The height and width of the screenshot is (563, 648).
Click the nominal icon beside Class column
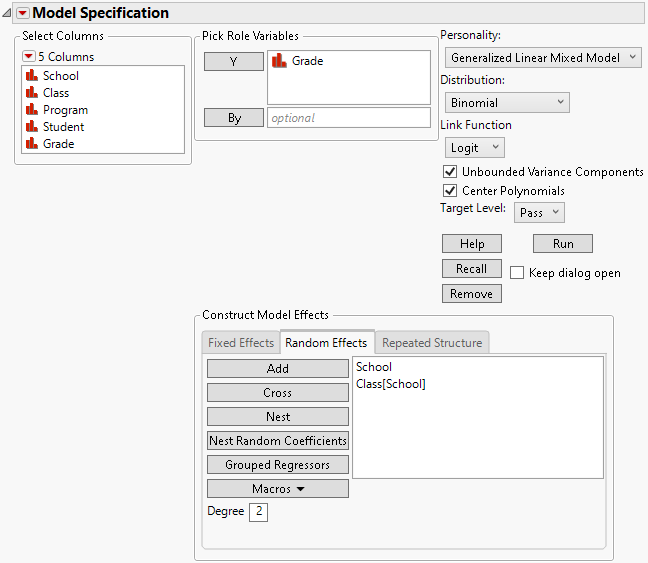31,92
